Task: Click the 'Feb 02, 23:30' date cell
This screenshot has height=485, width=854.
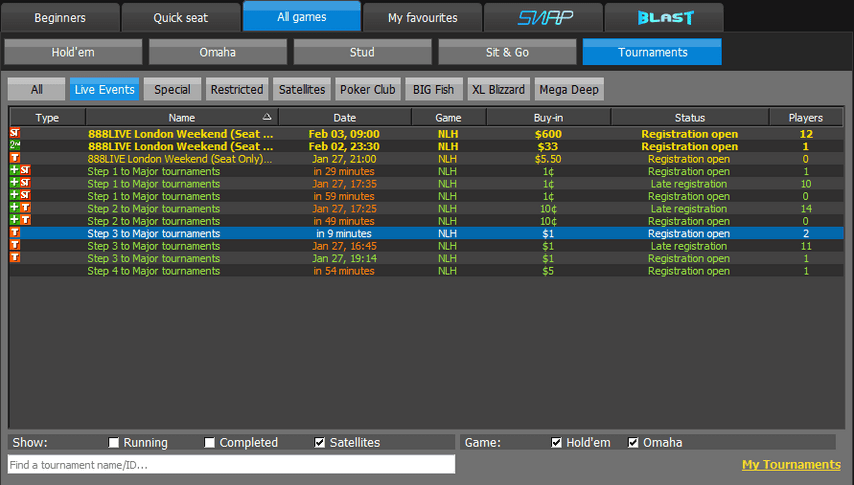Action: pyautogui.click(x=344, y=147)
